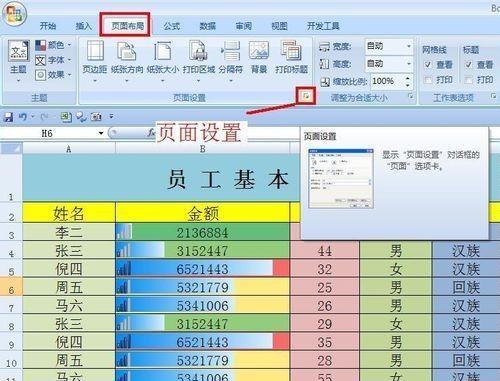Viewport: 500px width, 381px height.
Task: Click the Save icon in quick access toolbar
Action: [x=8, y=117]
